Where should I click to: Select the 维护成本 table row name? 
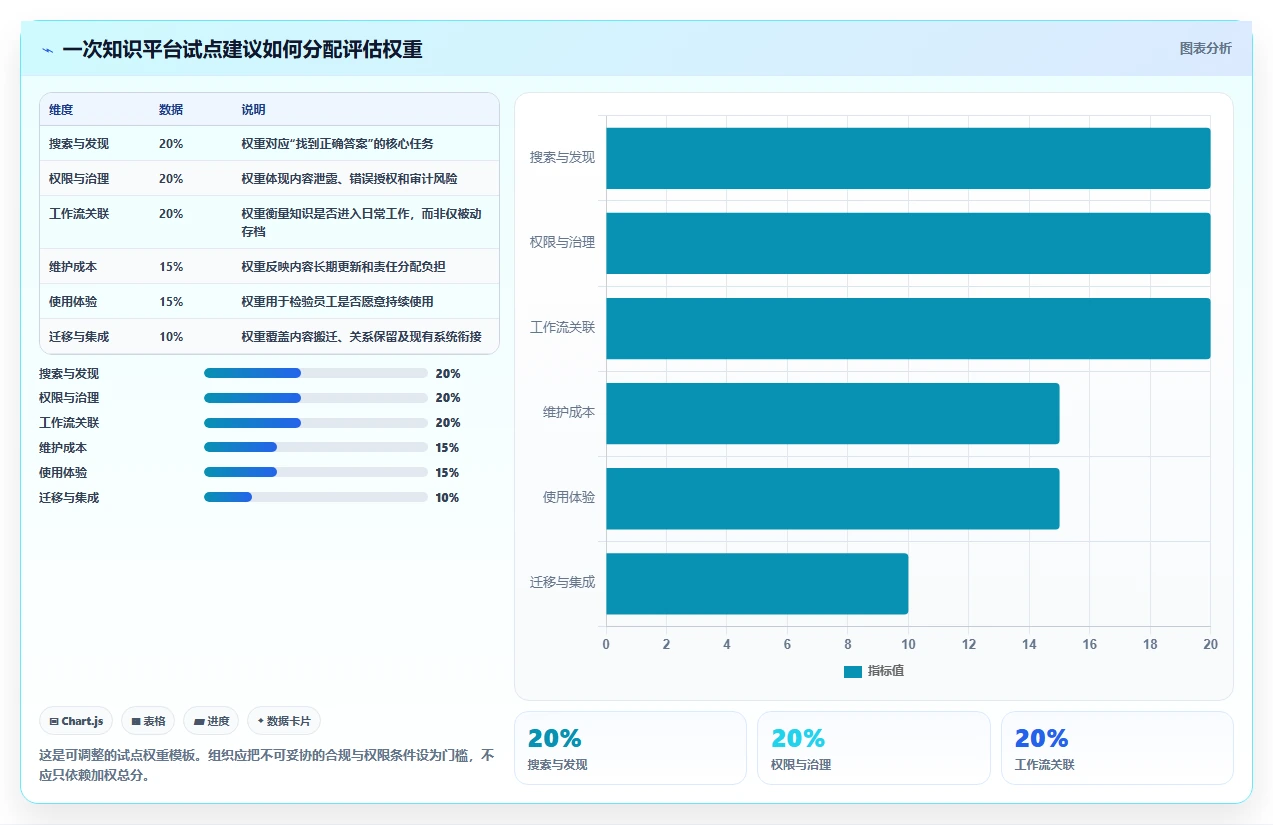(x=73, y=267)
